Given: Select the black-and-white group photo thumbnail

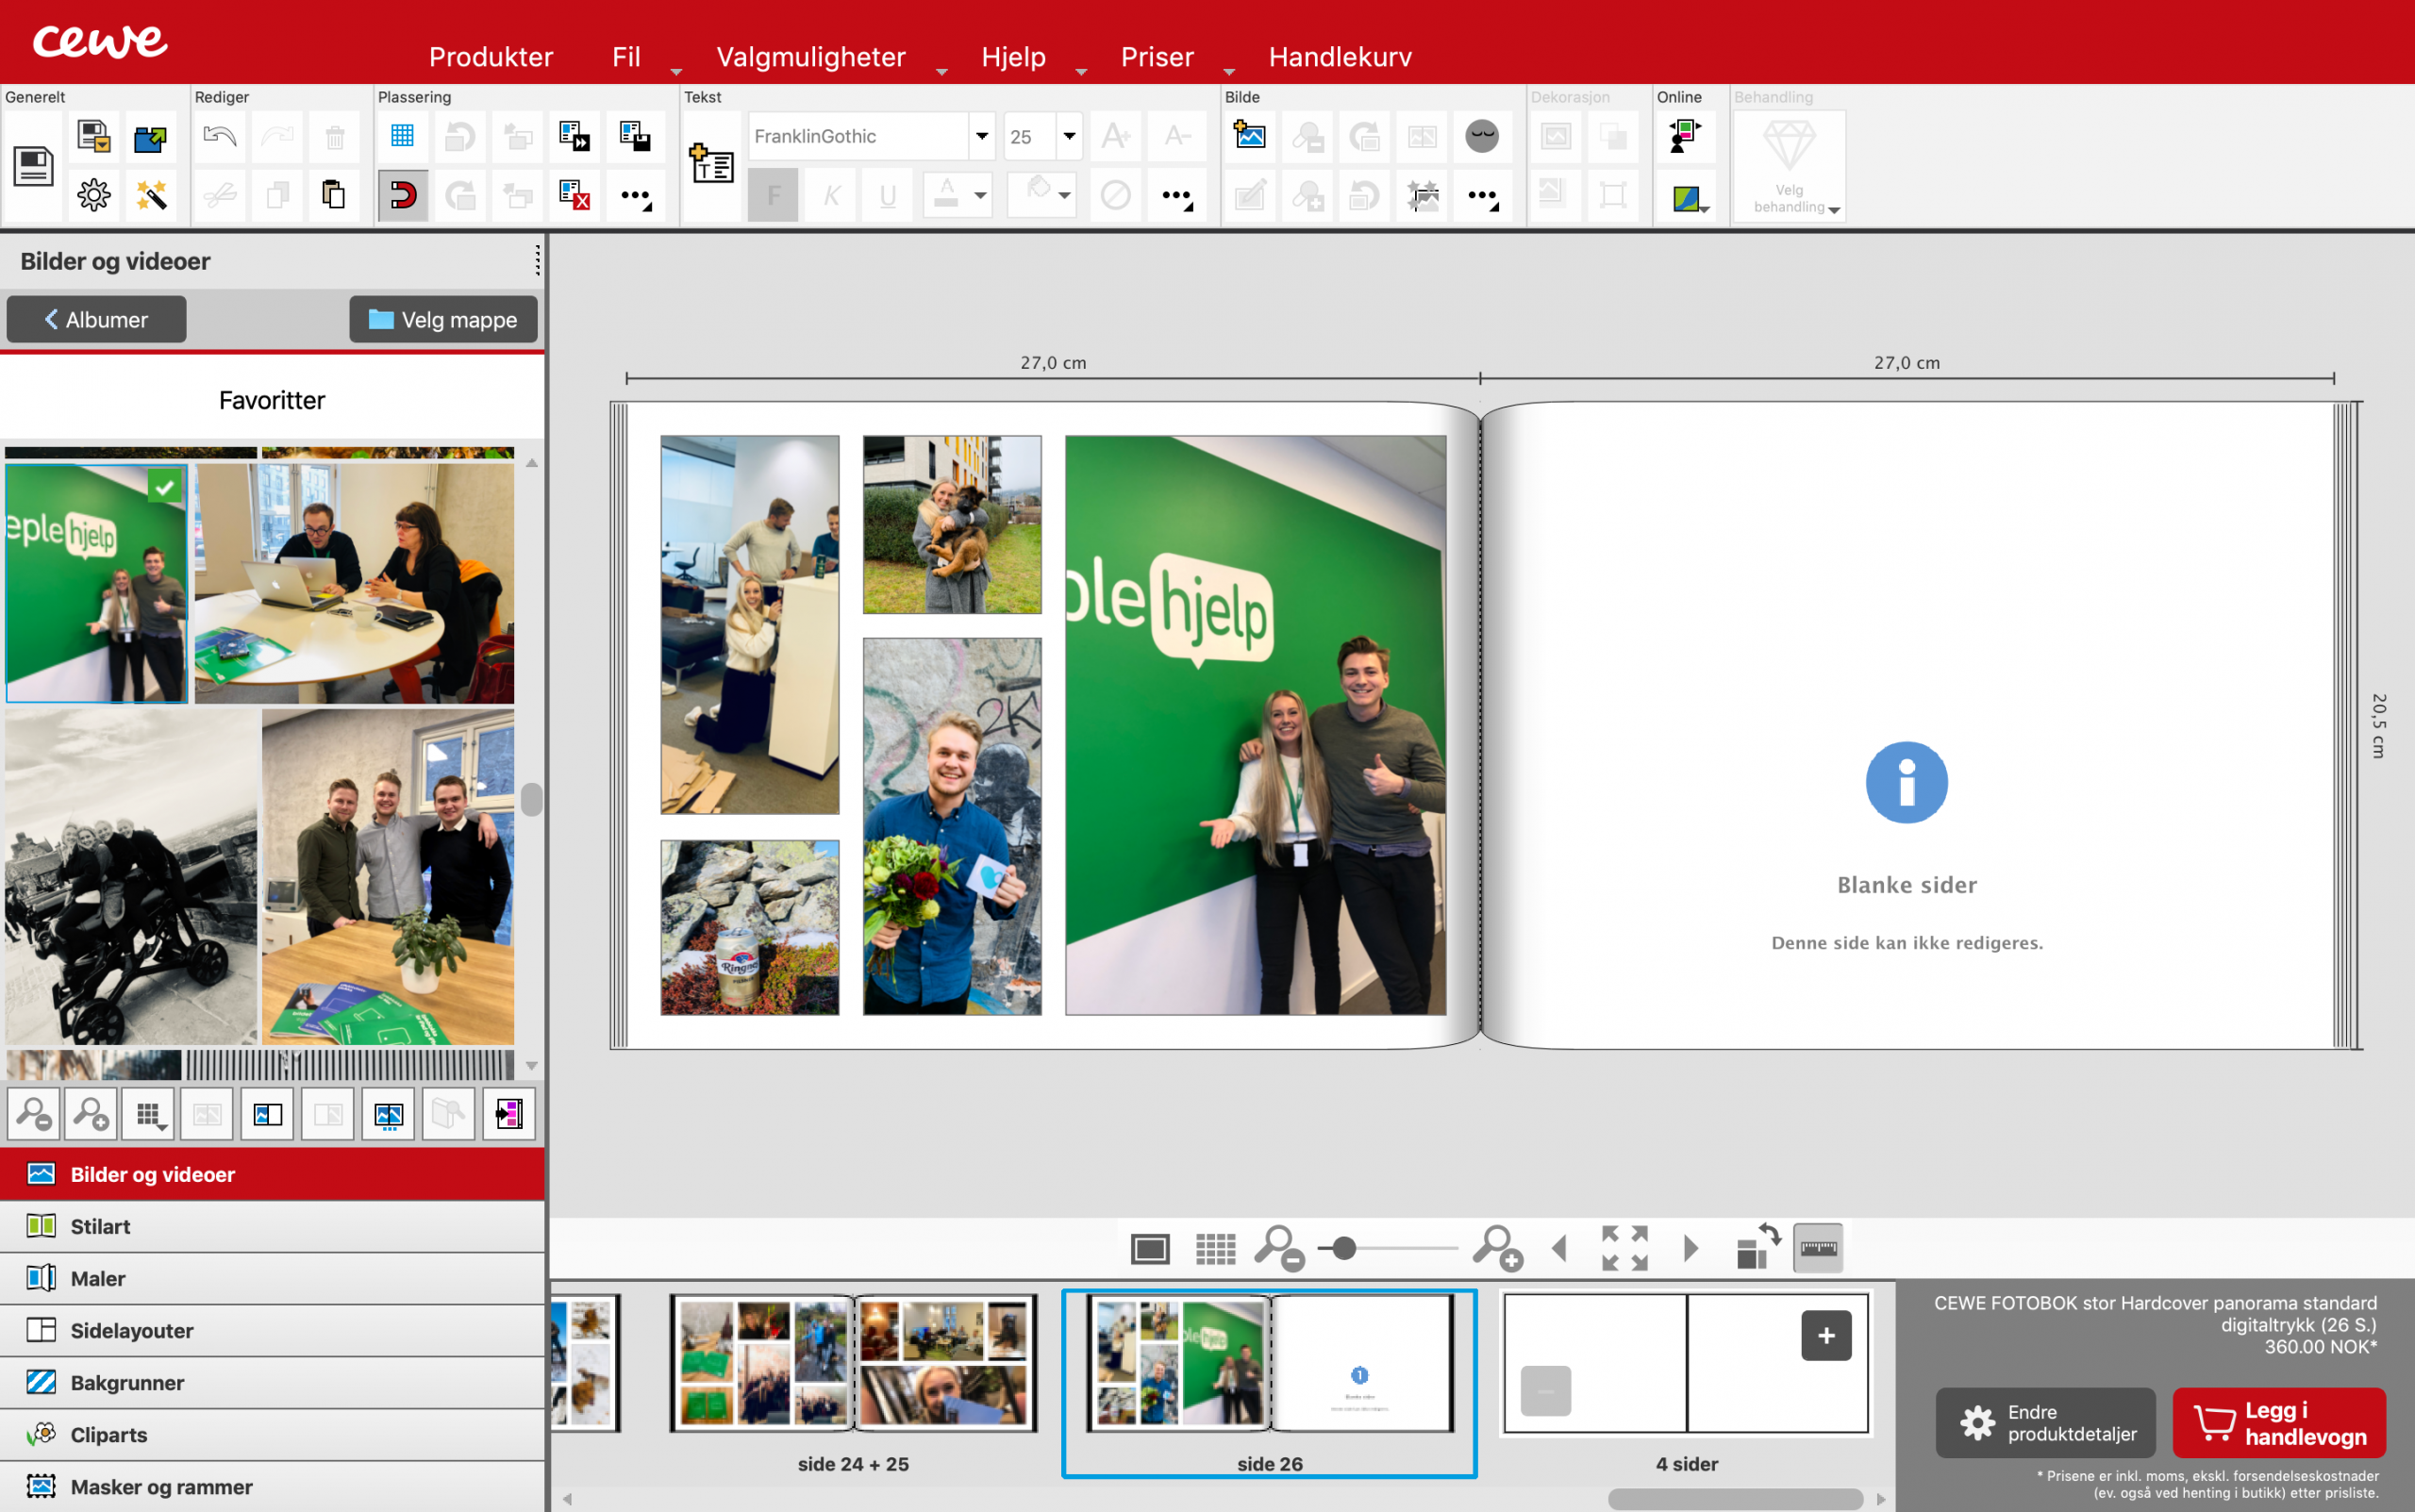Looking at the screenshot, I should point(131,877).
